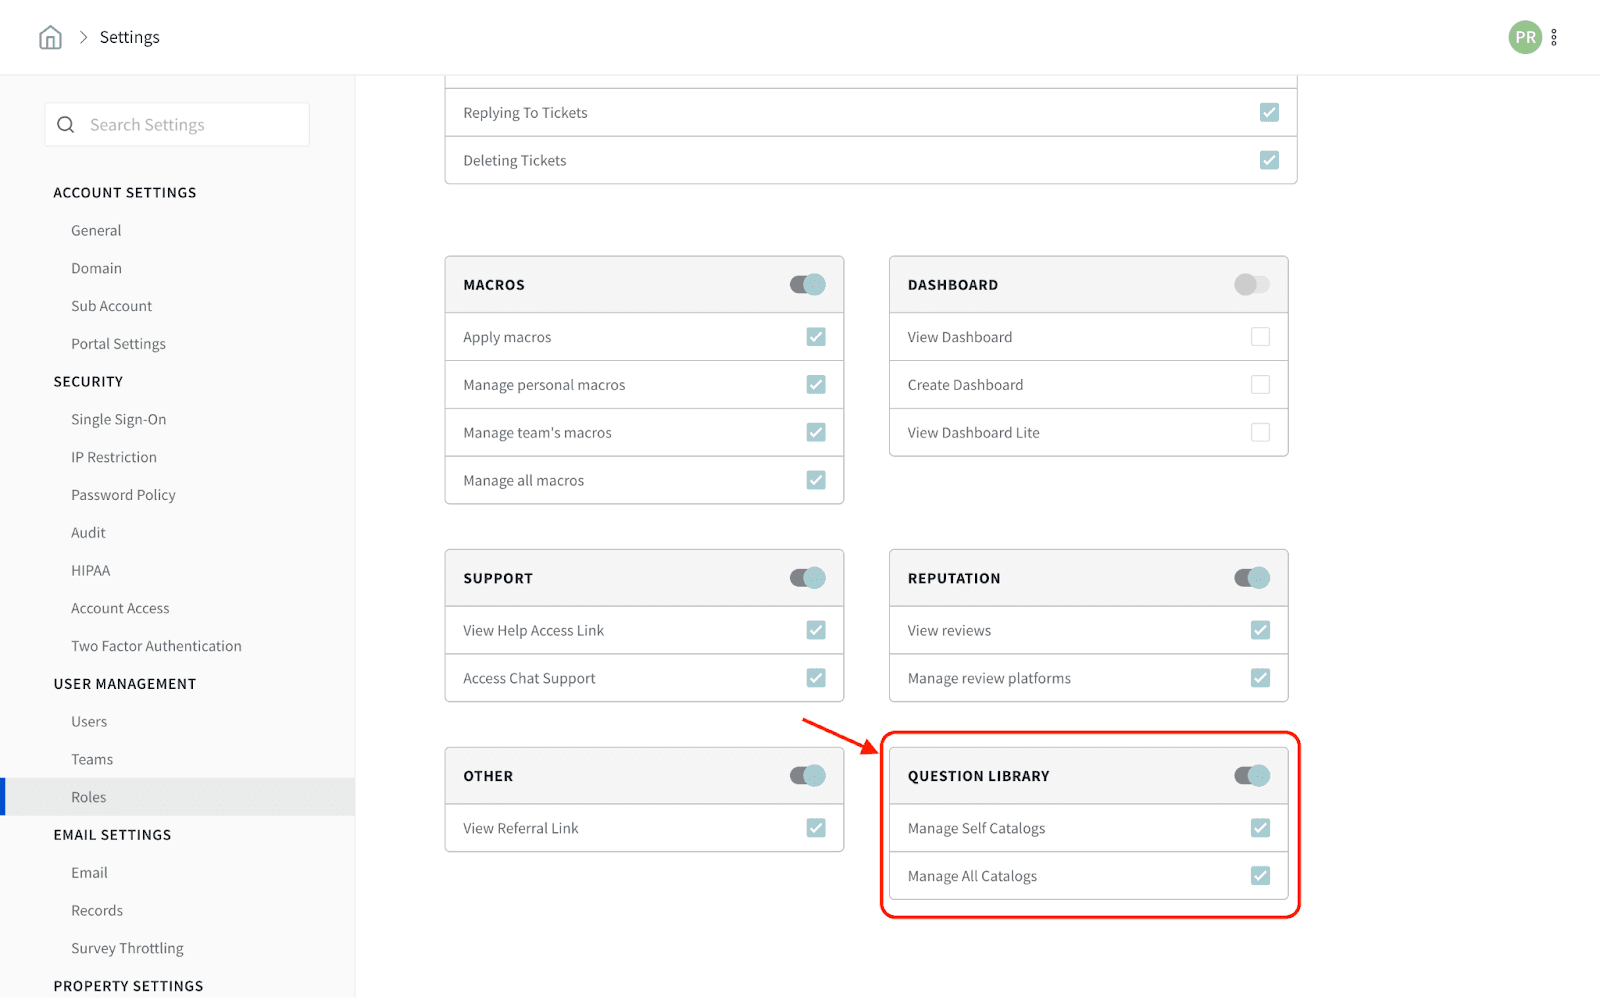The image size is (1600, 1000).
Task: Check the View Dashboard checkbox
Action: 1260,337
